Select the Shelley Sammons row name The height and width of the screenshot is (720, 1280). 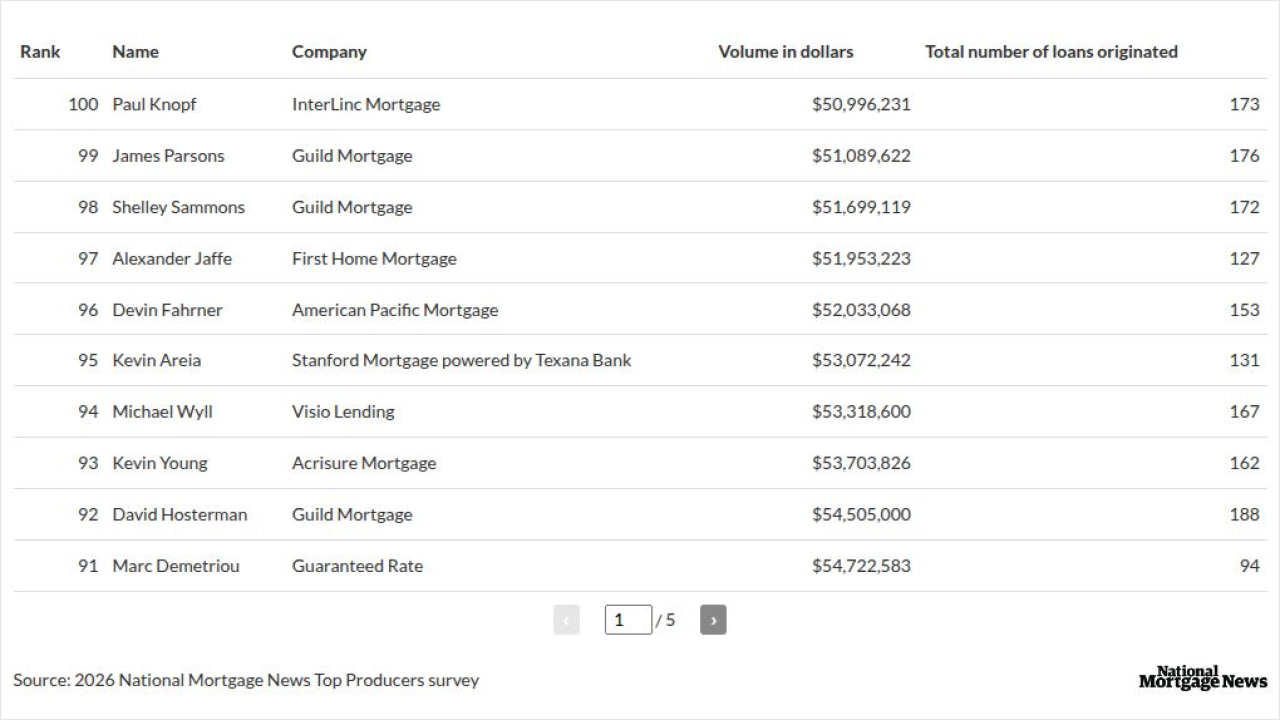(178, 207)
